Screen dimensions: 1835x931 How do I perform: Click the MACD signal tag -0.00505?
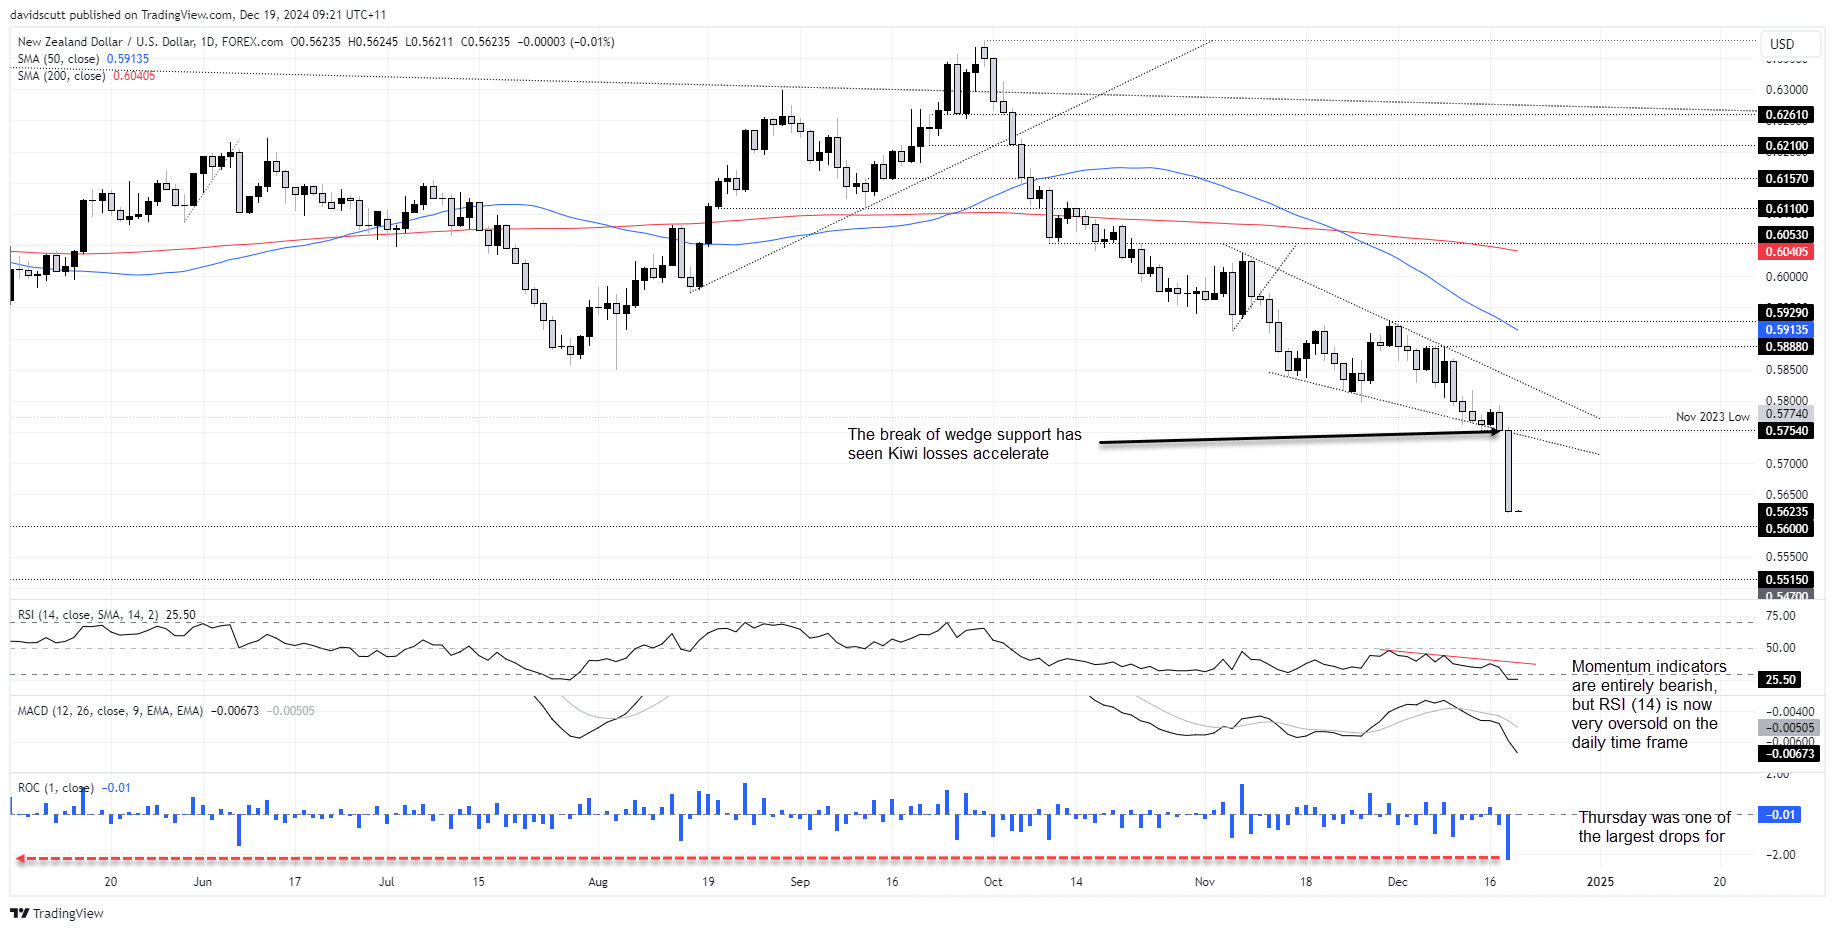1789,728
